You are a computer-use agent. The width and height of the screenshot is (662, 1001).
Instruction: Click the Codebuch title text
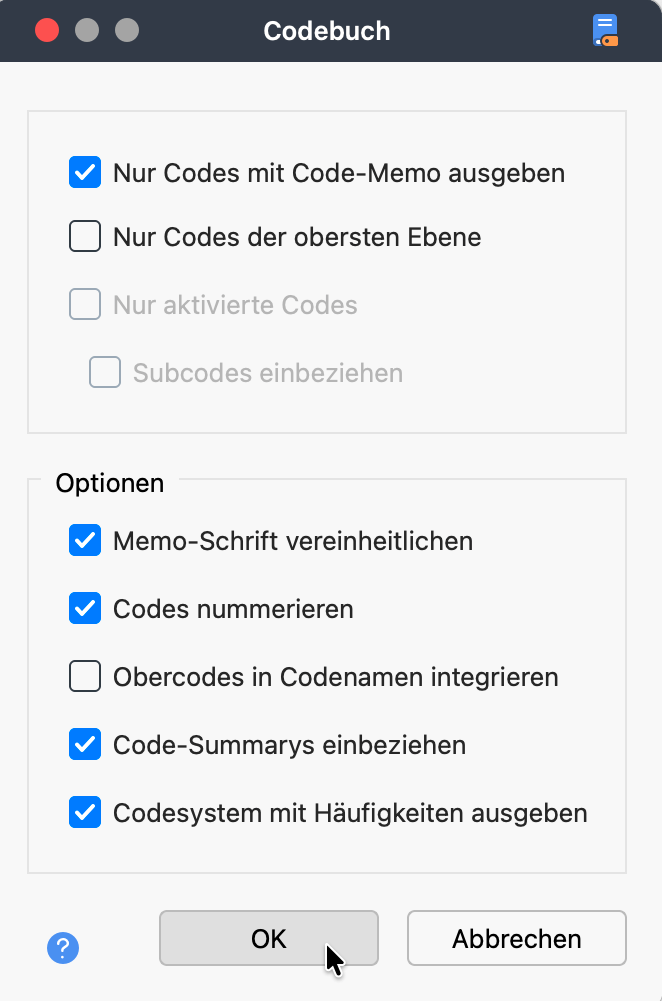326,30
